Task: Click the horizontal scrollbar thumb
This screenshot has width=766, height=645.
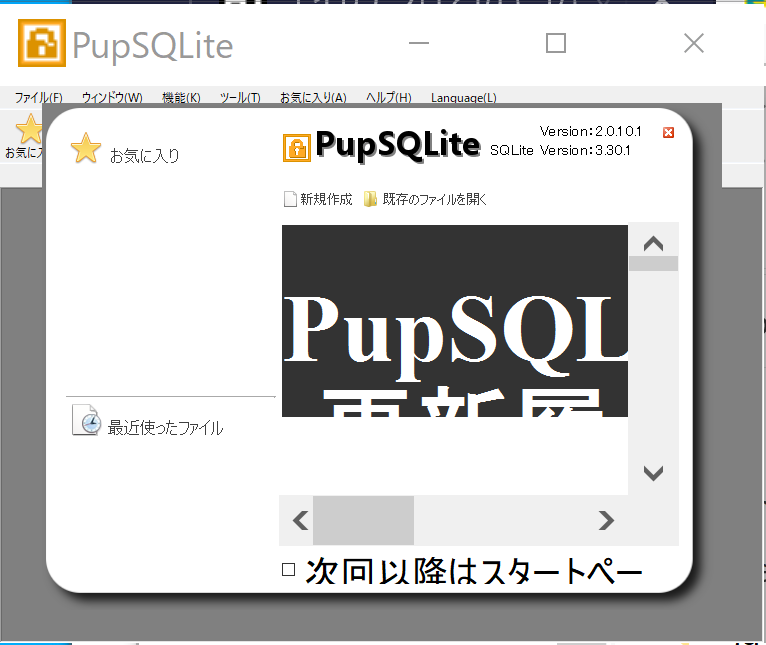Action: 363,520
